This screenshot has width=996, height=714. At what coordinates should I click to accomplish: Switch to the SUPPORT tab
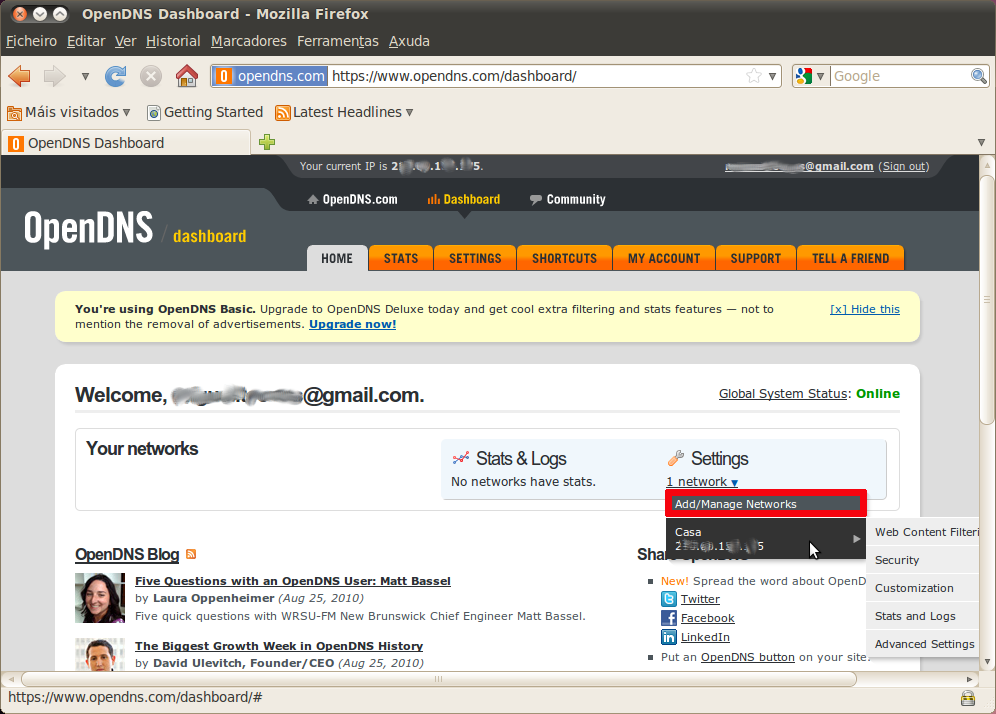pyautogui.click(x=755, y=259)
